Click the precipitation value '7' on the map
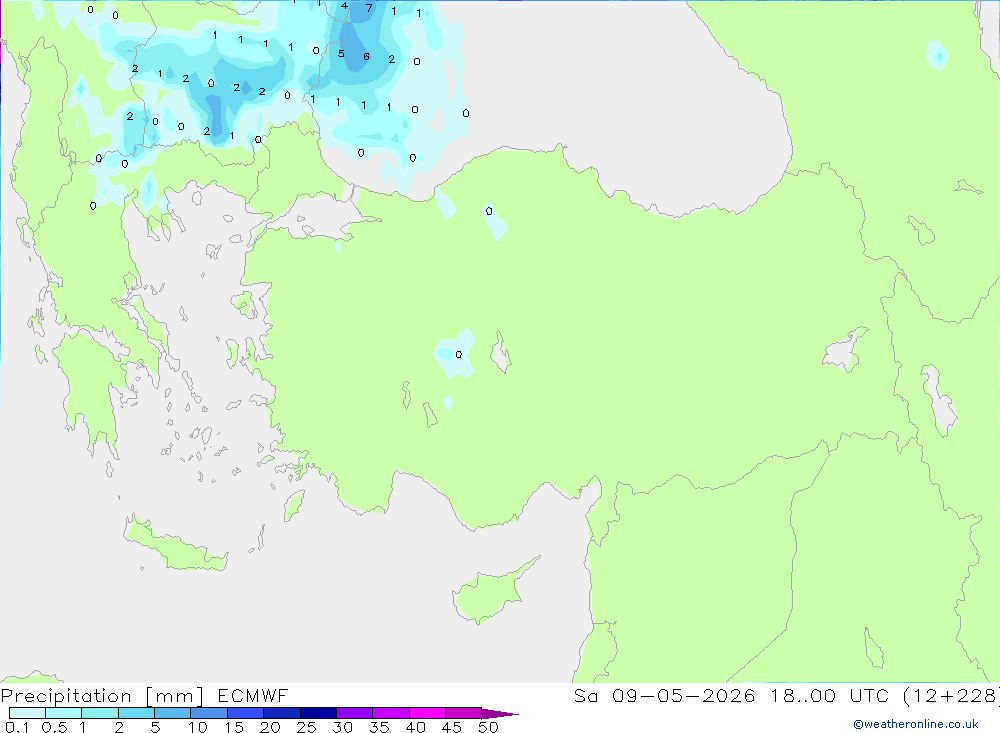 (369, 8)
